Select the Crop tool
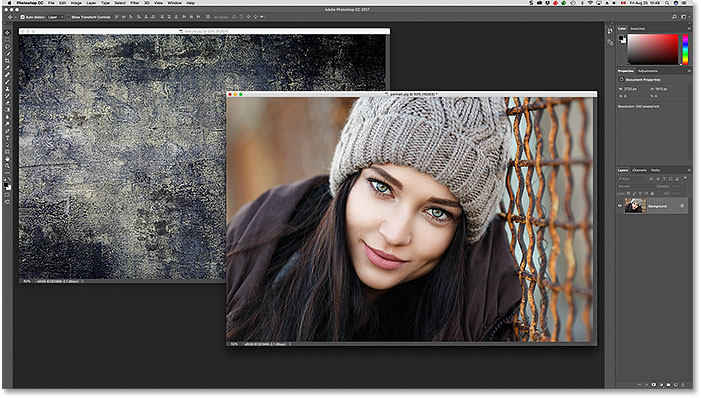The height and width of the screenshot is (398, 701). [7, 60]
